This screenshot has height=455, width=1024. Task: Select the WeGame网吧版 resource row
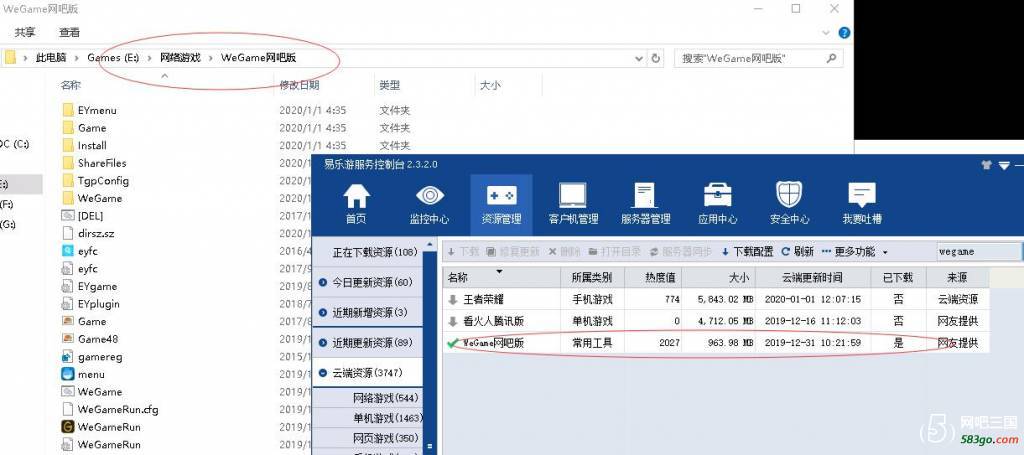click(716, 343)
